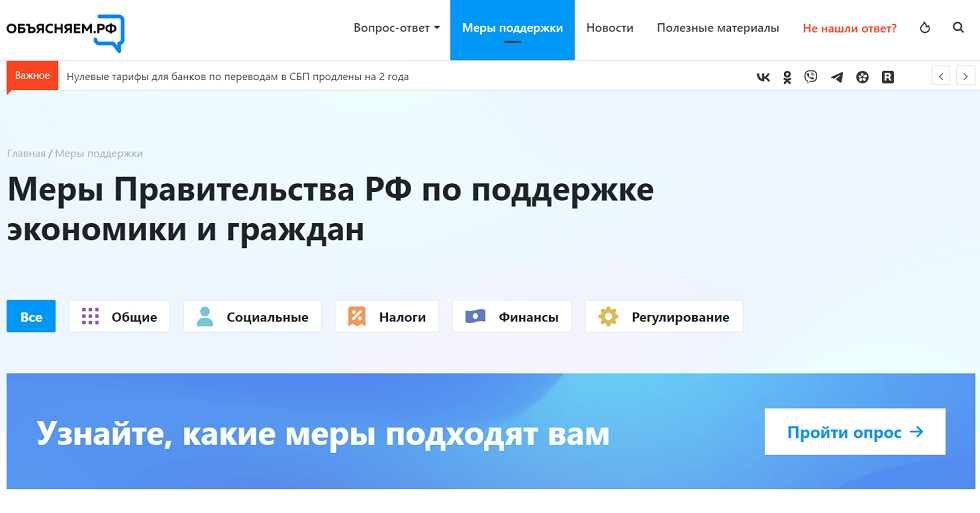The width and height of the screenshot is (980, 513).
Task: Filter measures by 'Социальные'
Action: [x=252, y=317]
